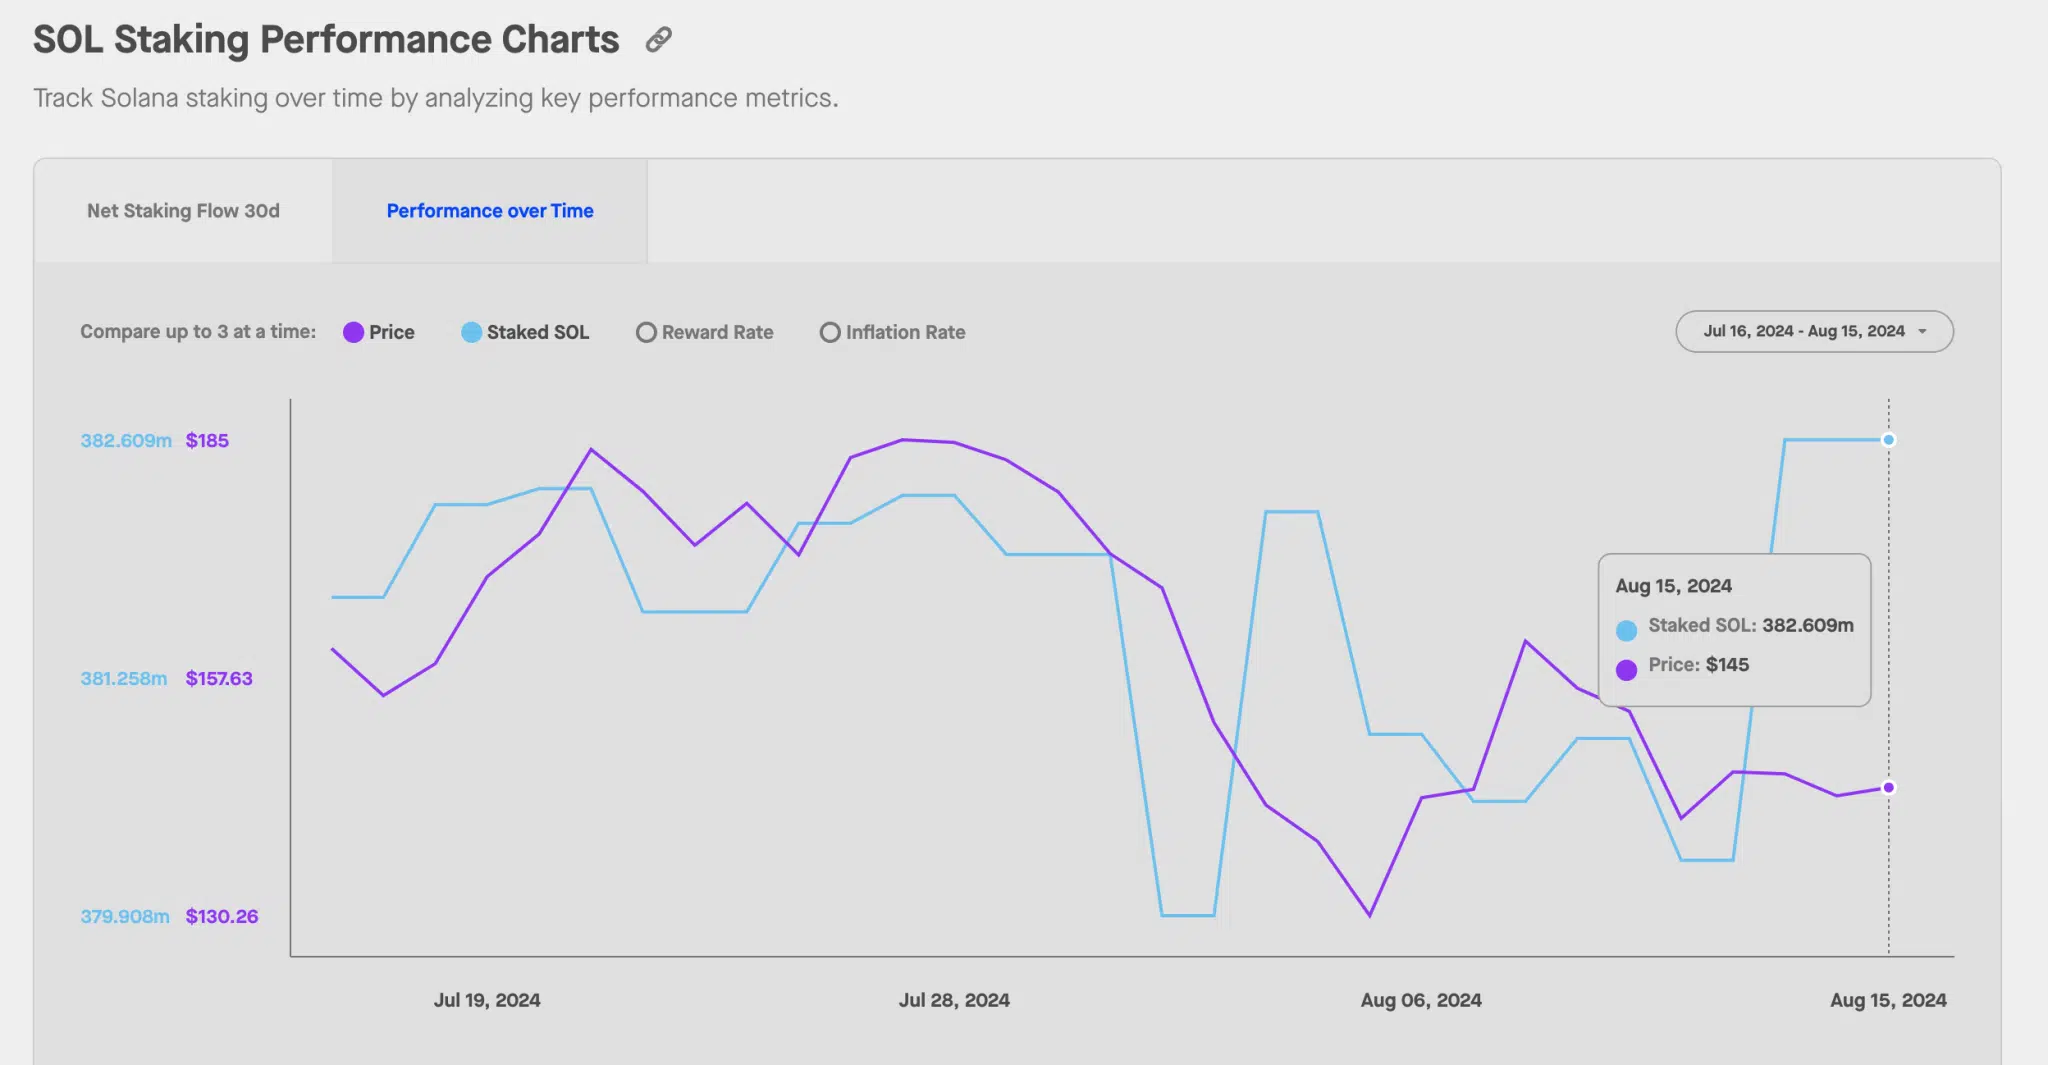Click the $185 price axis label
The width and height of the screenshot is (2048, 1065).
point(207,441)
